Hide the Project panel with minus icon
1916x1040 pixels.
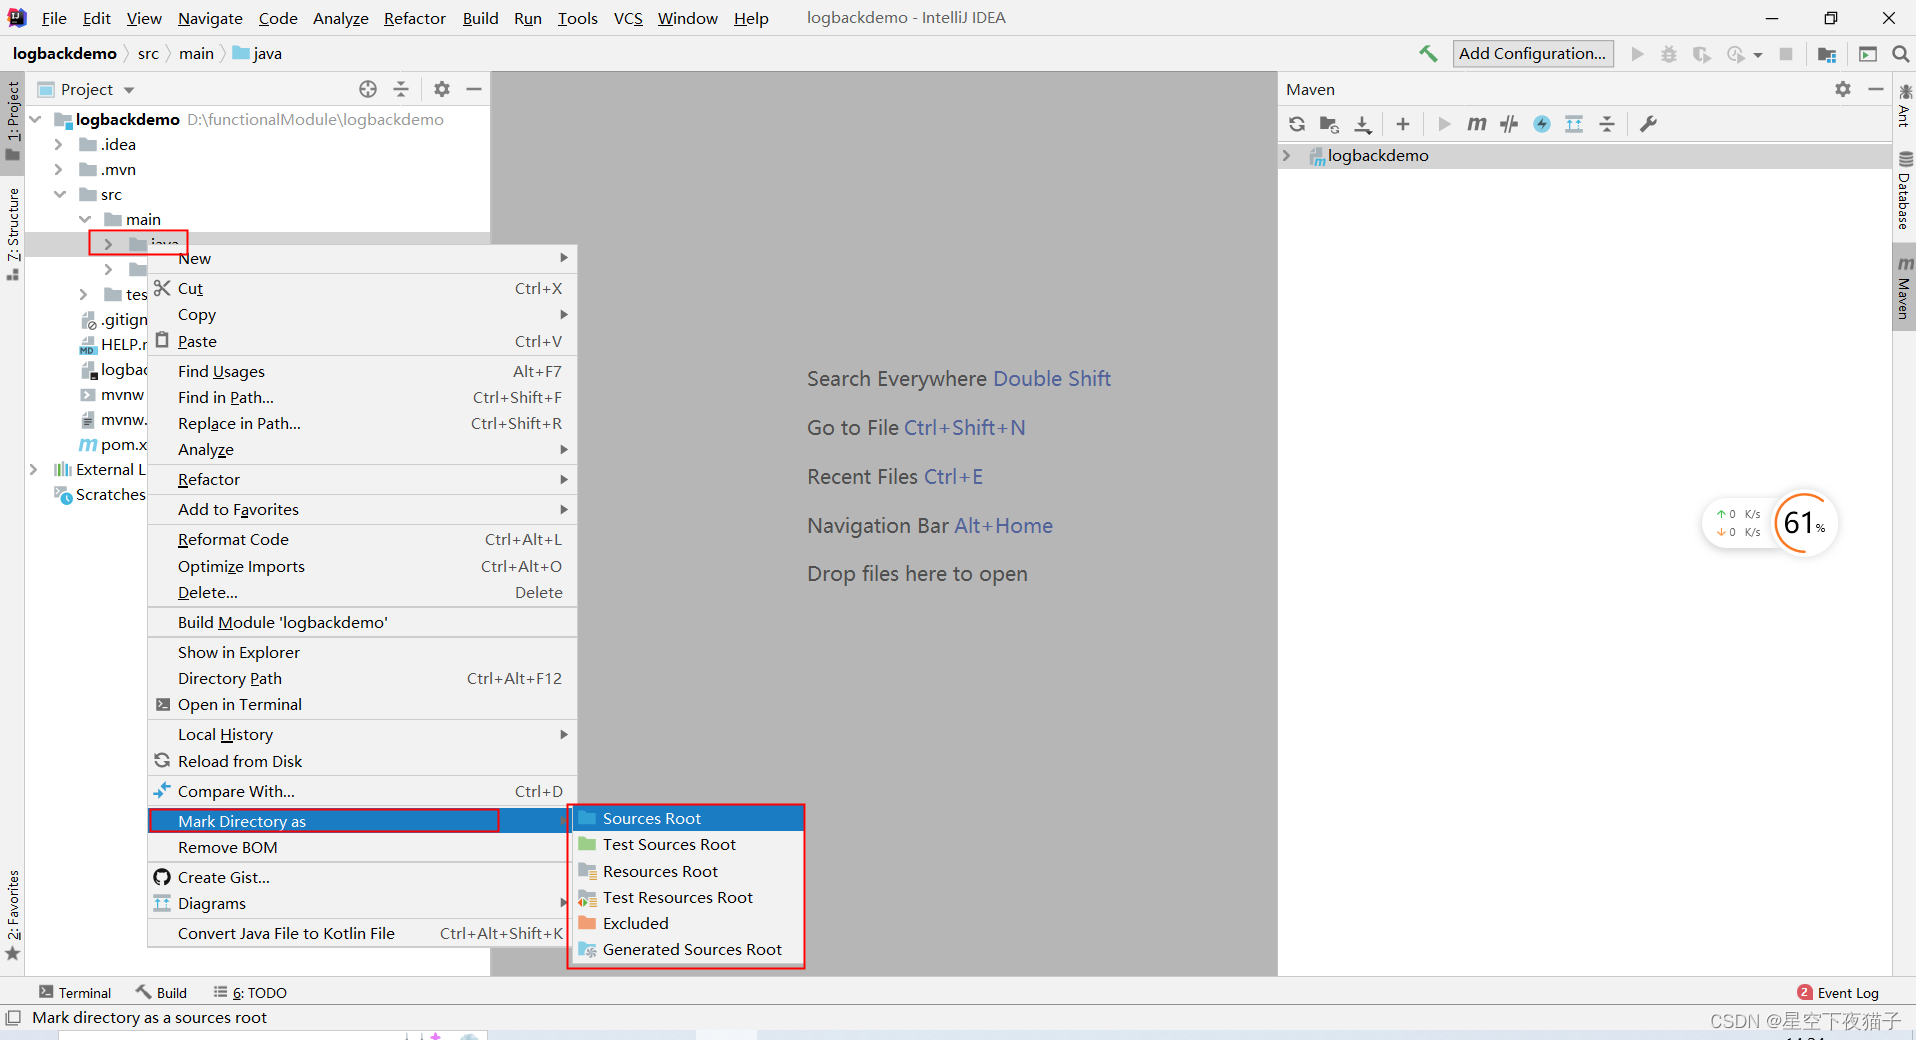[474, 89]
